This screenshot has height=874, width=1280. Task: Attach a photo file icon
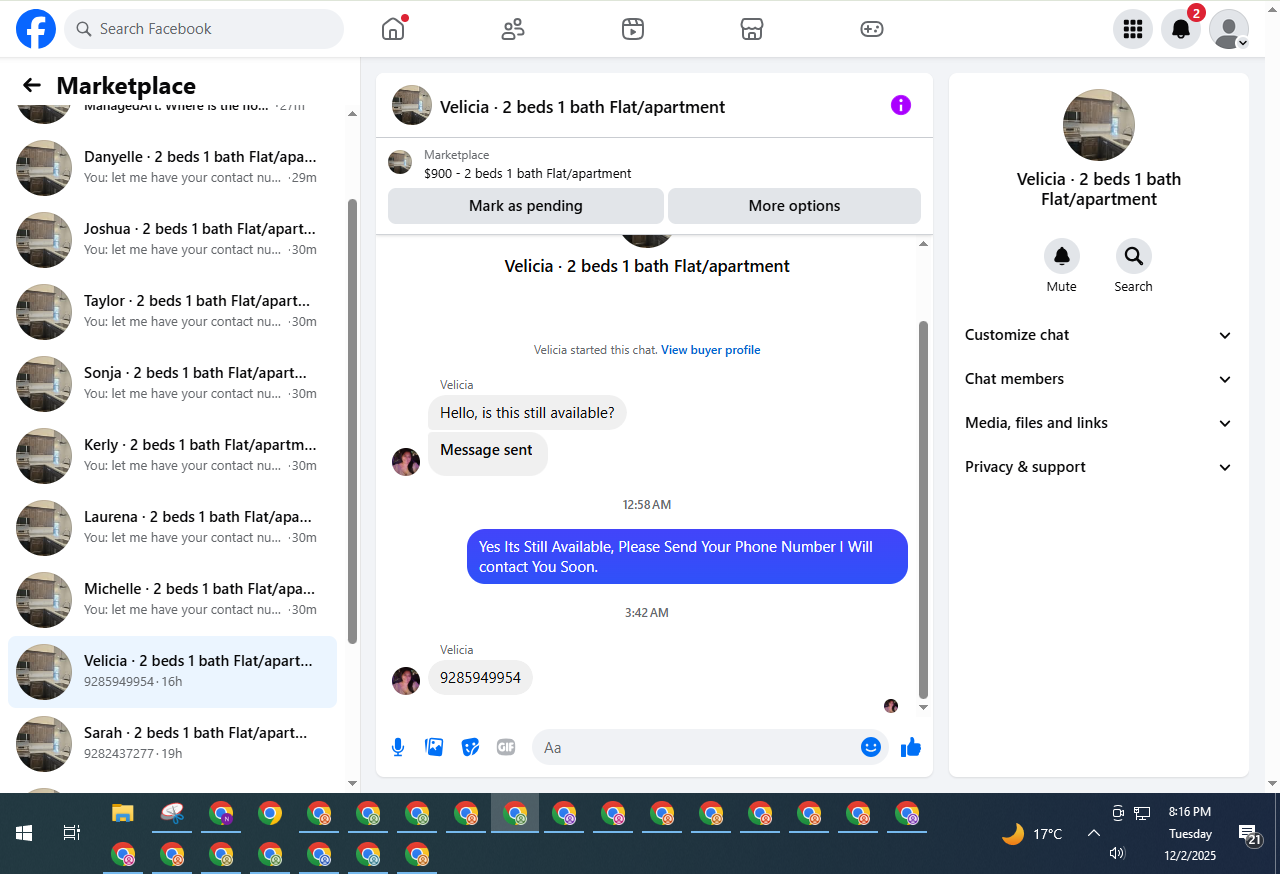pos(434,747)
